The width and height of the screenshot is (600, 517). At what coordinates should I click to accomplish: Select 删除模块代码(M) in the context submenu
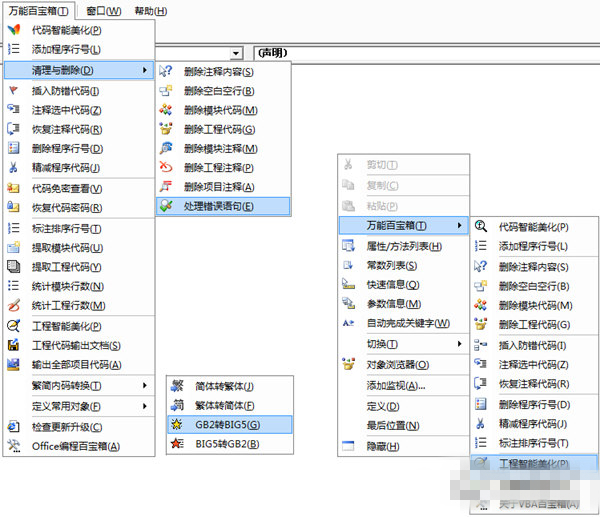534,305
